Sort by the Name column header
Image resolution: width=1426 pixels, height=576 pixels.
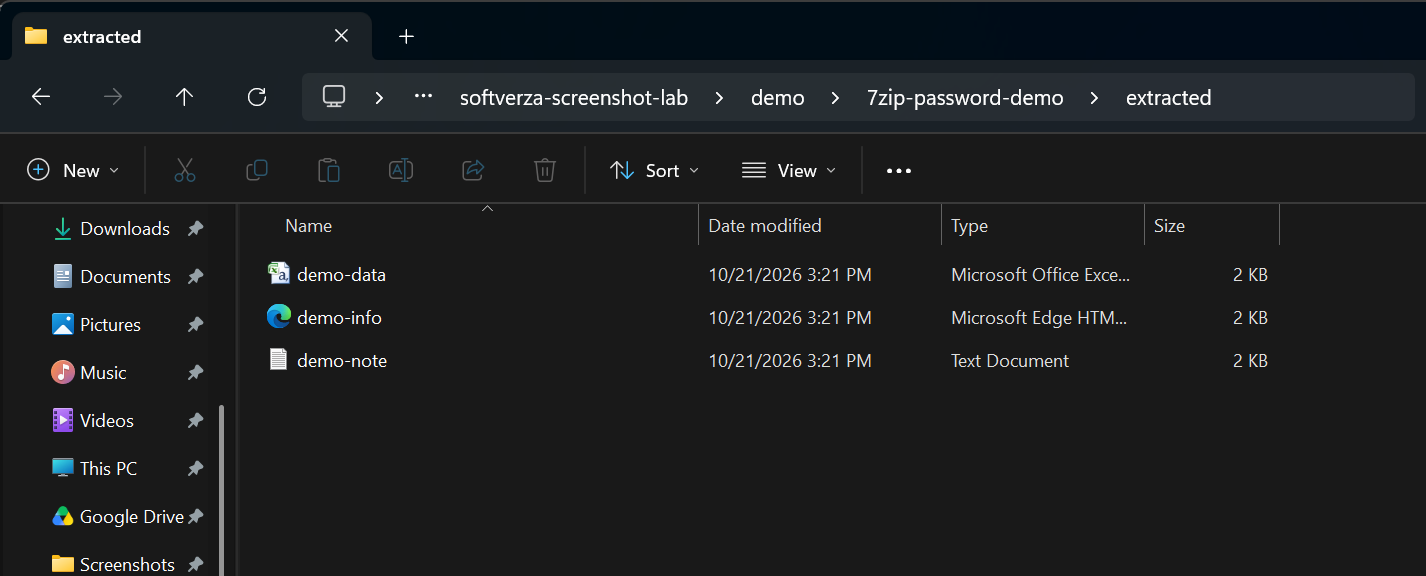308,226
